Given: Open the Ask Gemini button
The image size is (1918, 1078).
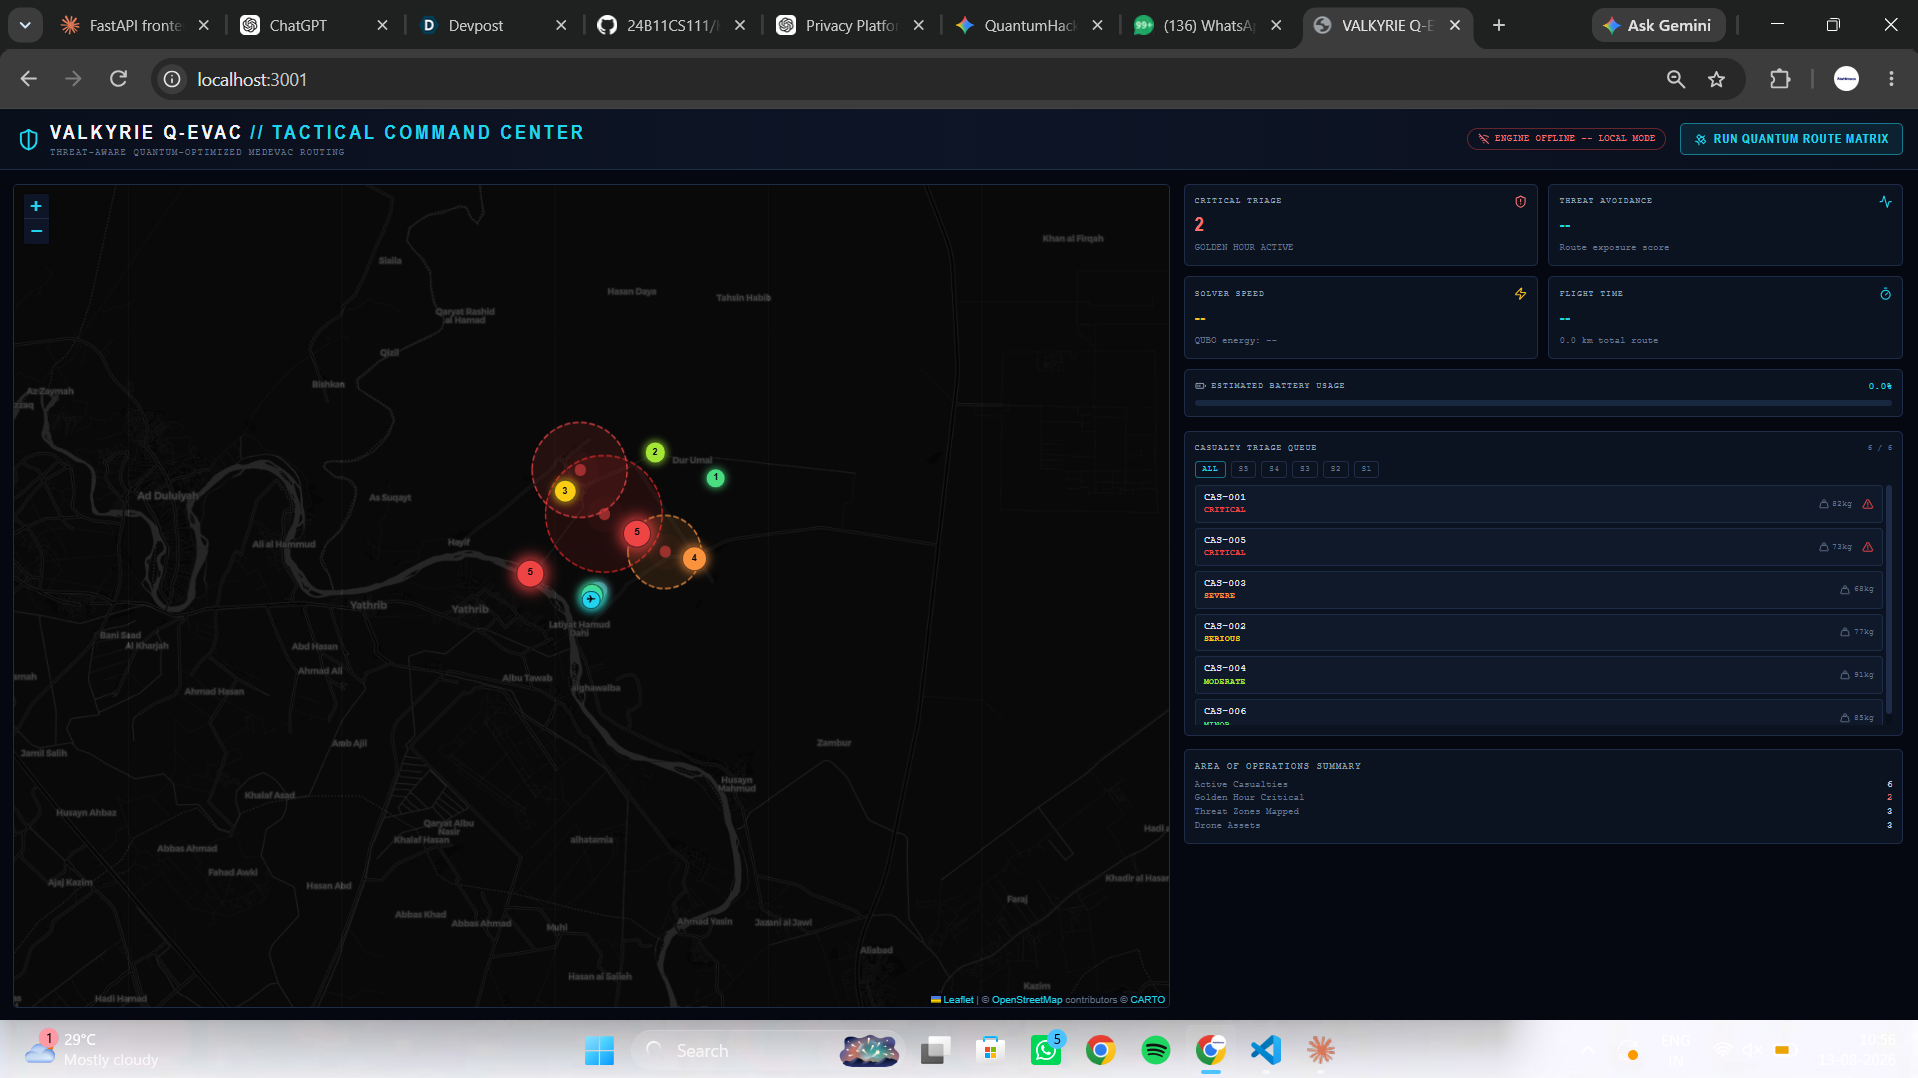Looking at the screenshot, I should (1658, 25).
